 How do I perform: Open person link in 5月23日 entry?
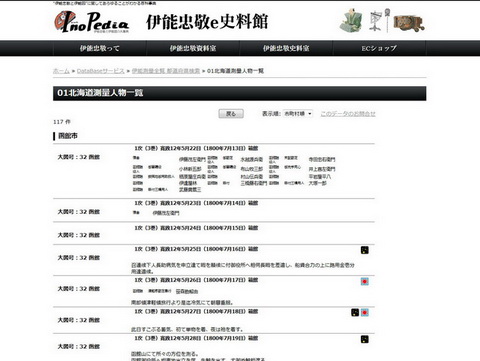pos(166,213)
